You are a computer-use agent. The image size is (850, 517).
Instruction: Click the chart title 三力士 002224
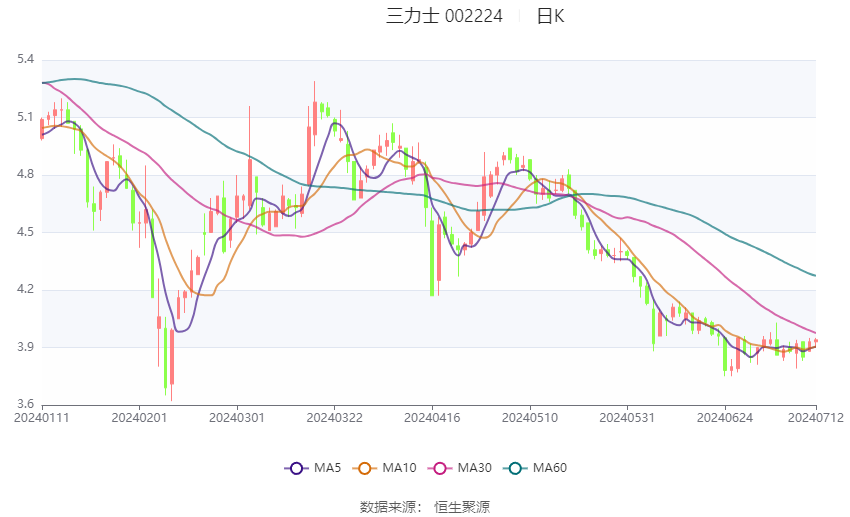444,16
